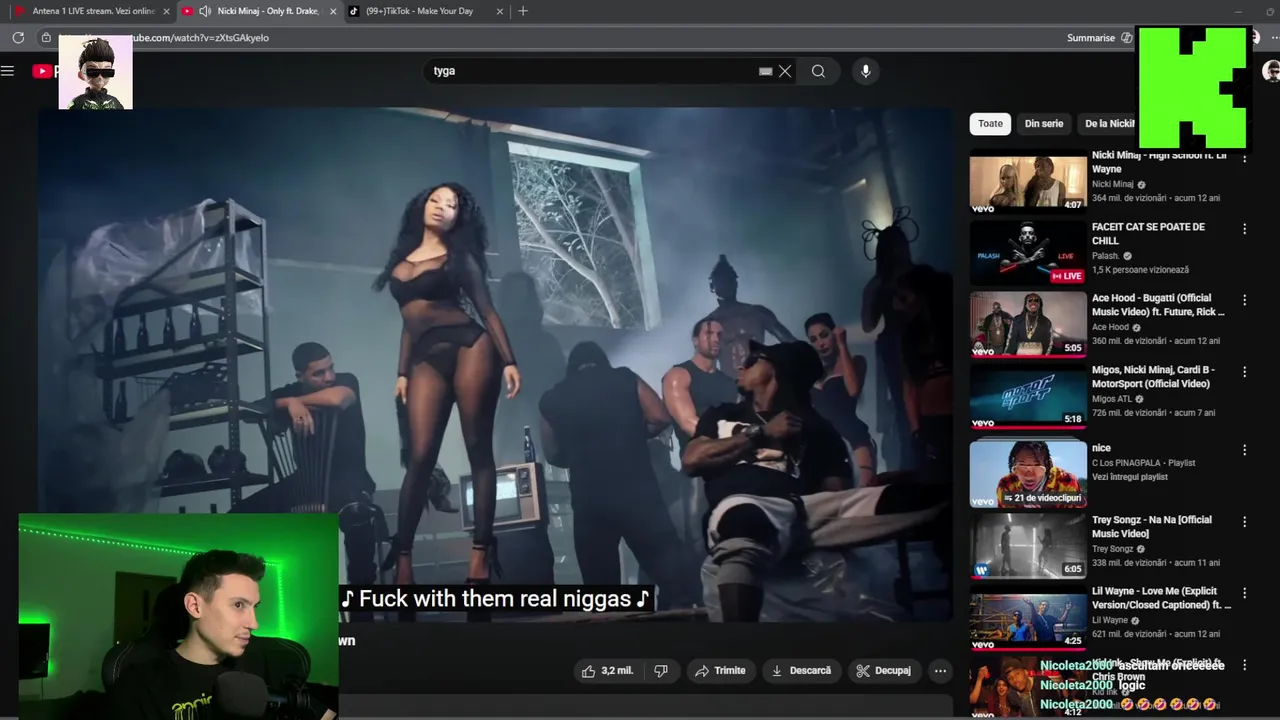Open more options for Trey Songz Na Na
1280x720 pixels.
pos(1245,522)
